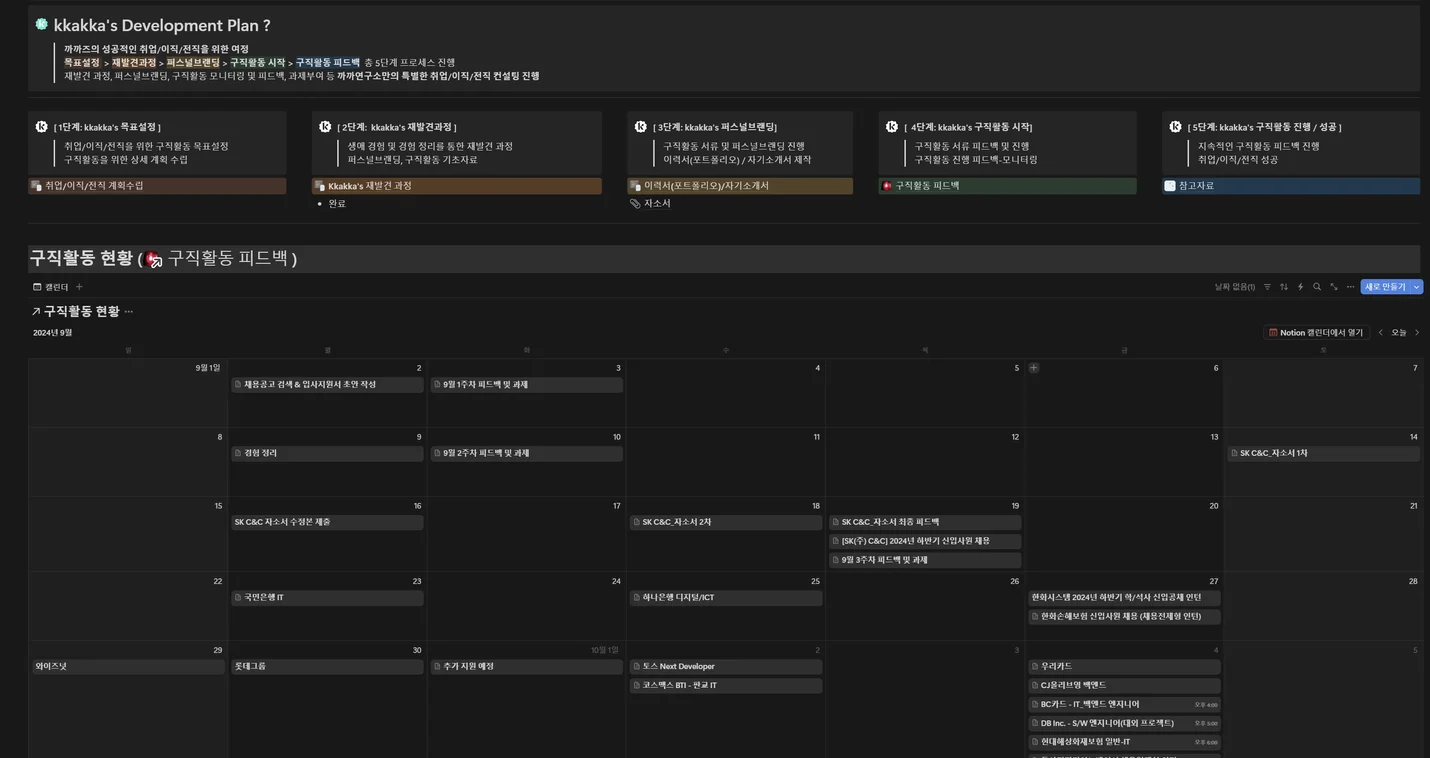Open the 국민은행 IT entry
The height and width of the screenshot is (758, 1430).
click(x=327, y=598)
